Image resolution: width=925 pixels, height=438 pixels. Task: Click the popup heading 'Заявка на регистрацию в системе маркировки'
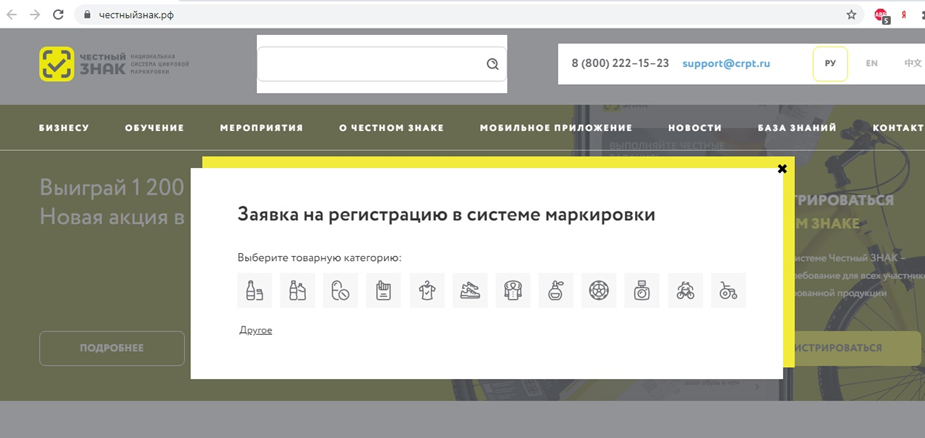[x=446, y=214]
